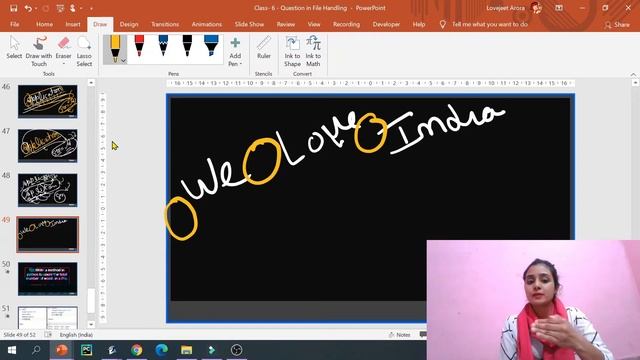Open the Design tab
Screen dimensions: 640x360
[x=129, y=24]
